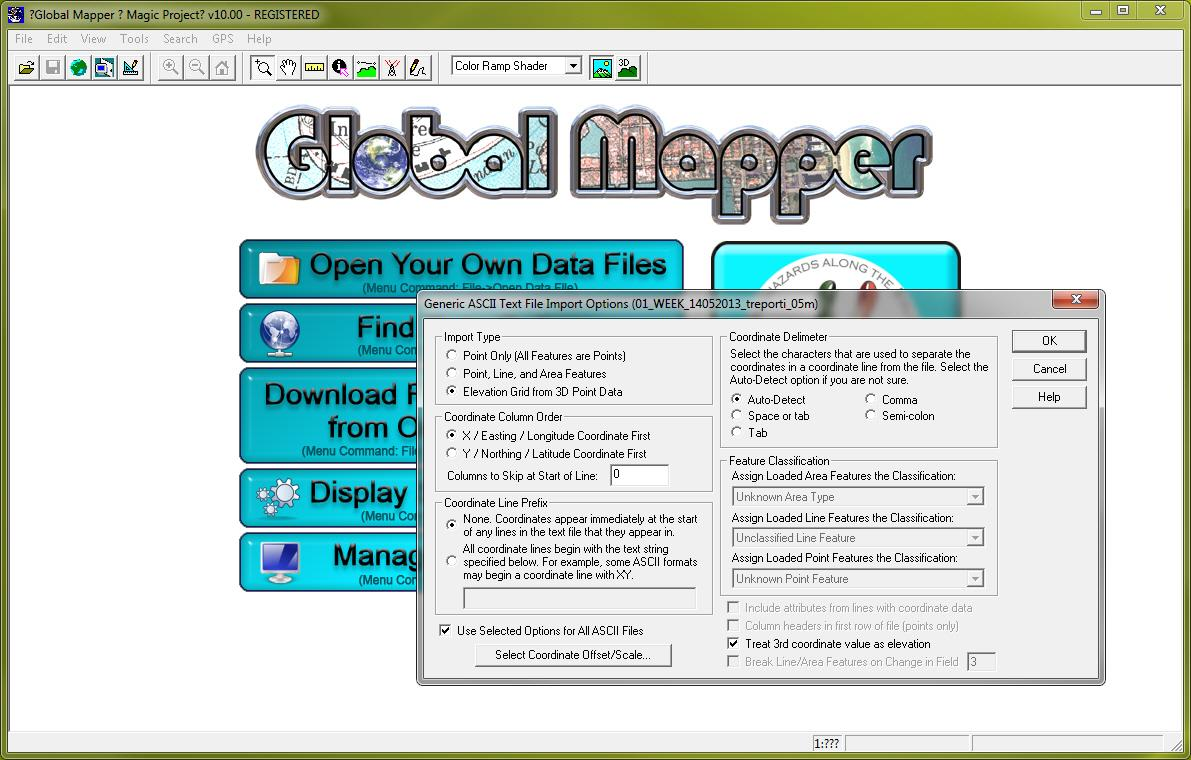Open the GPS menu

pos(223,39)
